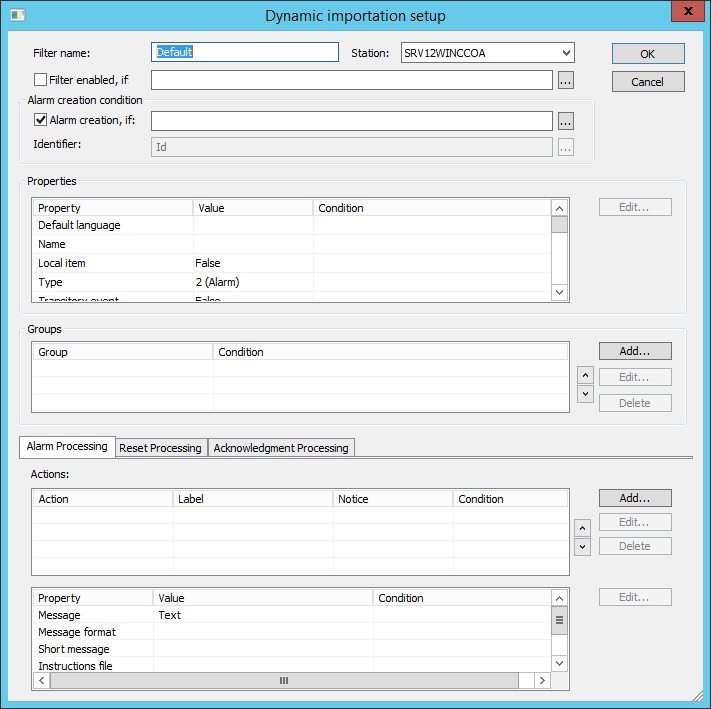Open the Acknowledgment Processing tab
The height and width of the screenshot is (709, 711).
[281, 448]
